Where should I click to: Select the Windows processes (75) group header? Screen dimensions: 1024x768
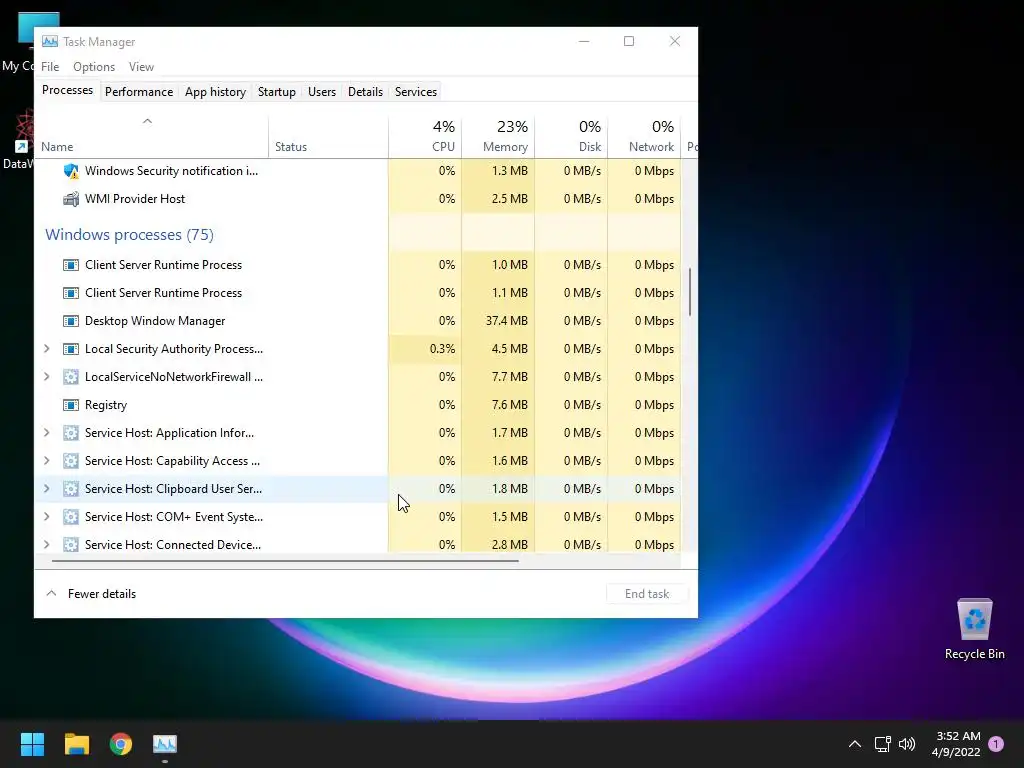click(x=129, y=234)
